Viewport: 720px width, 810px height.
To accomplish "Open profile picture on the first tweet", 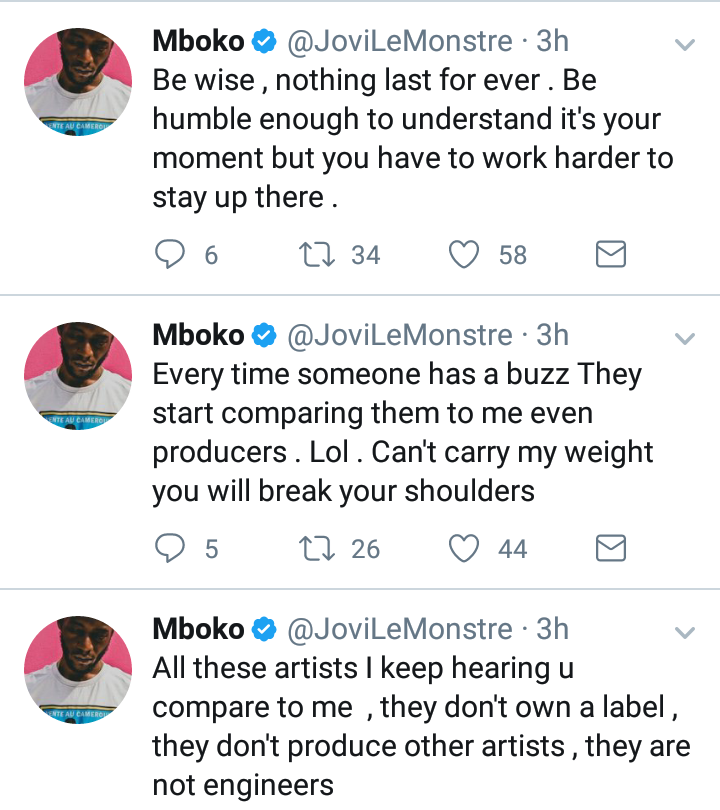I will (77, 82).
